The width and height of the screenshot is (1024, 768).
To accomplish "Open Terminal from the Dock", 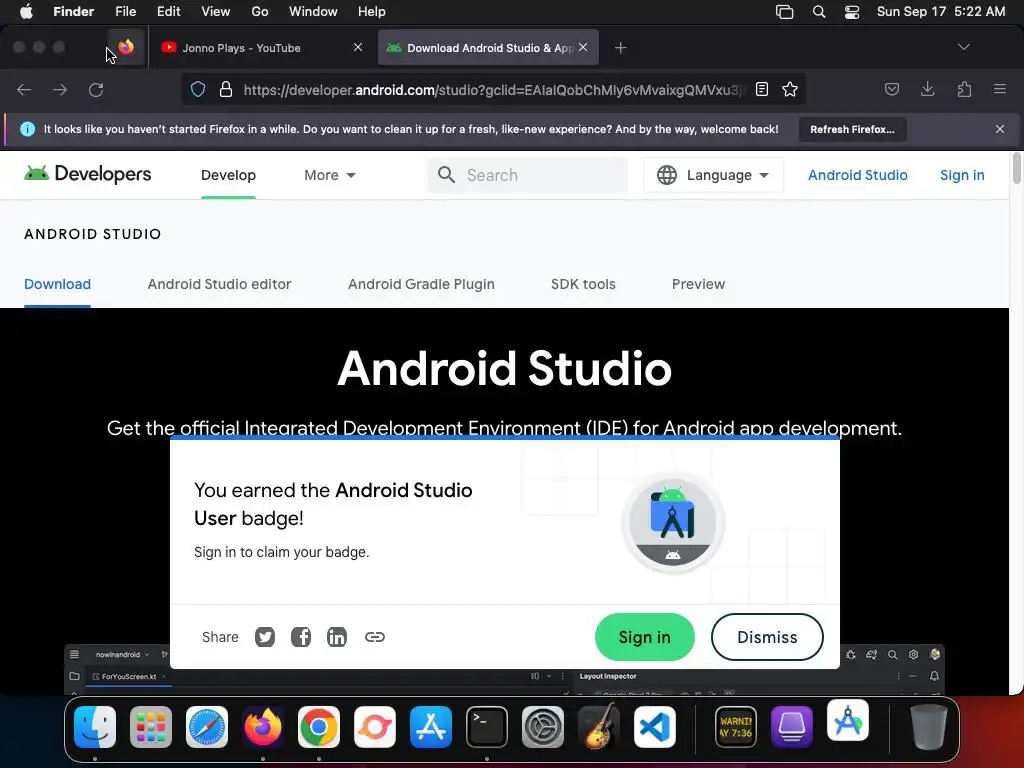I will (487, 726).
